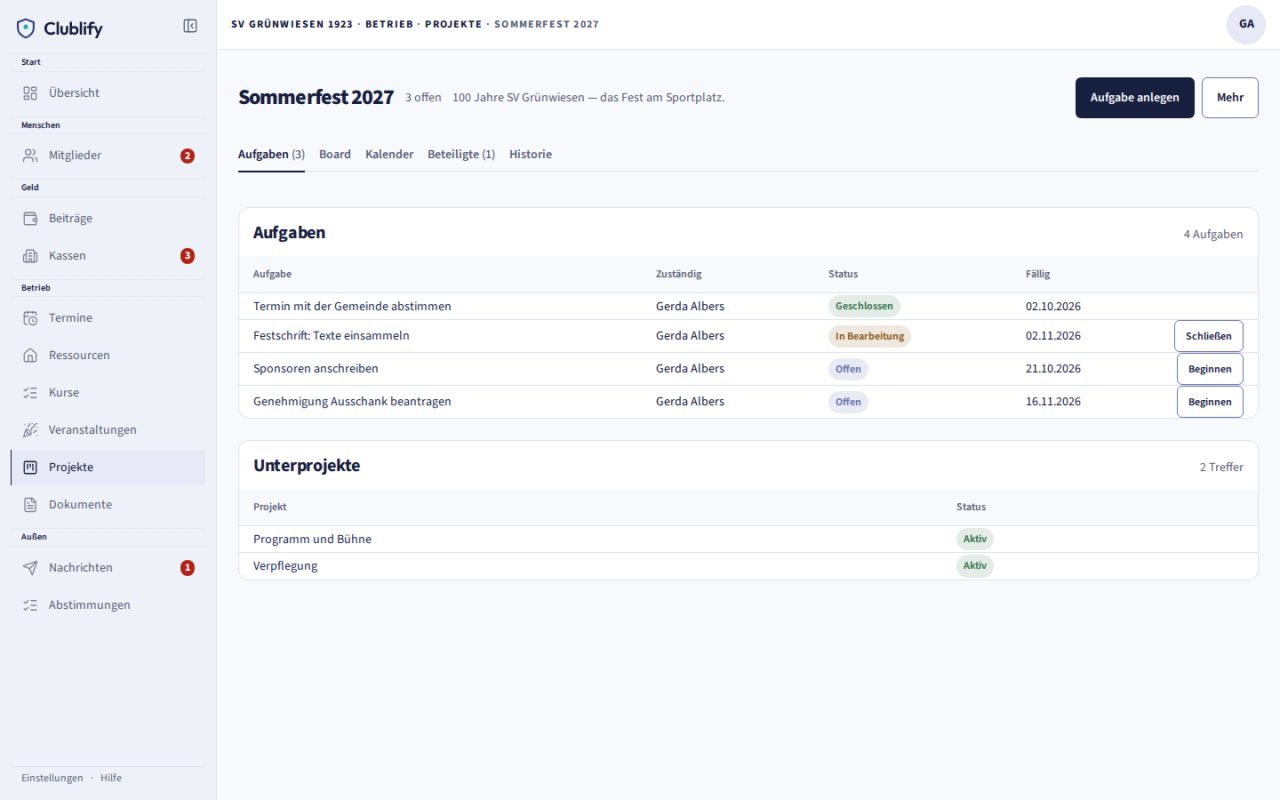Image resolution: width=1280 pixels, height=800 pixels.
Task: Click the SV Grünwiesen 1923 breadcrumb
Action: tap(292, 24)
